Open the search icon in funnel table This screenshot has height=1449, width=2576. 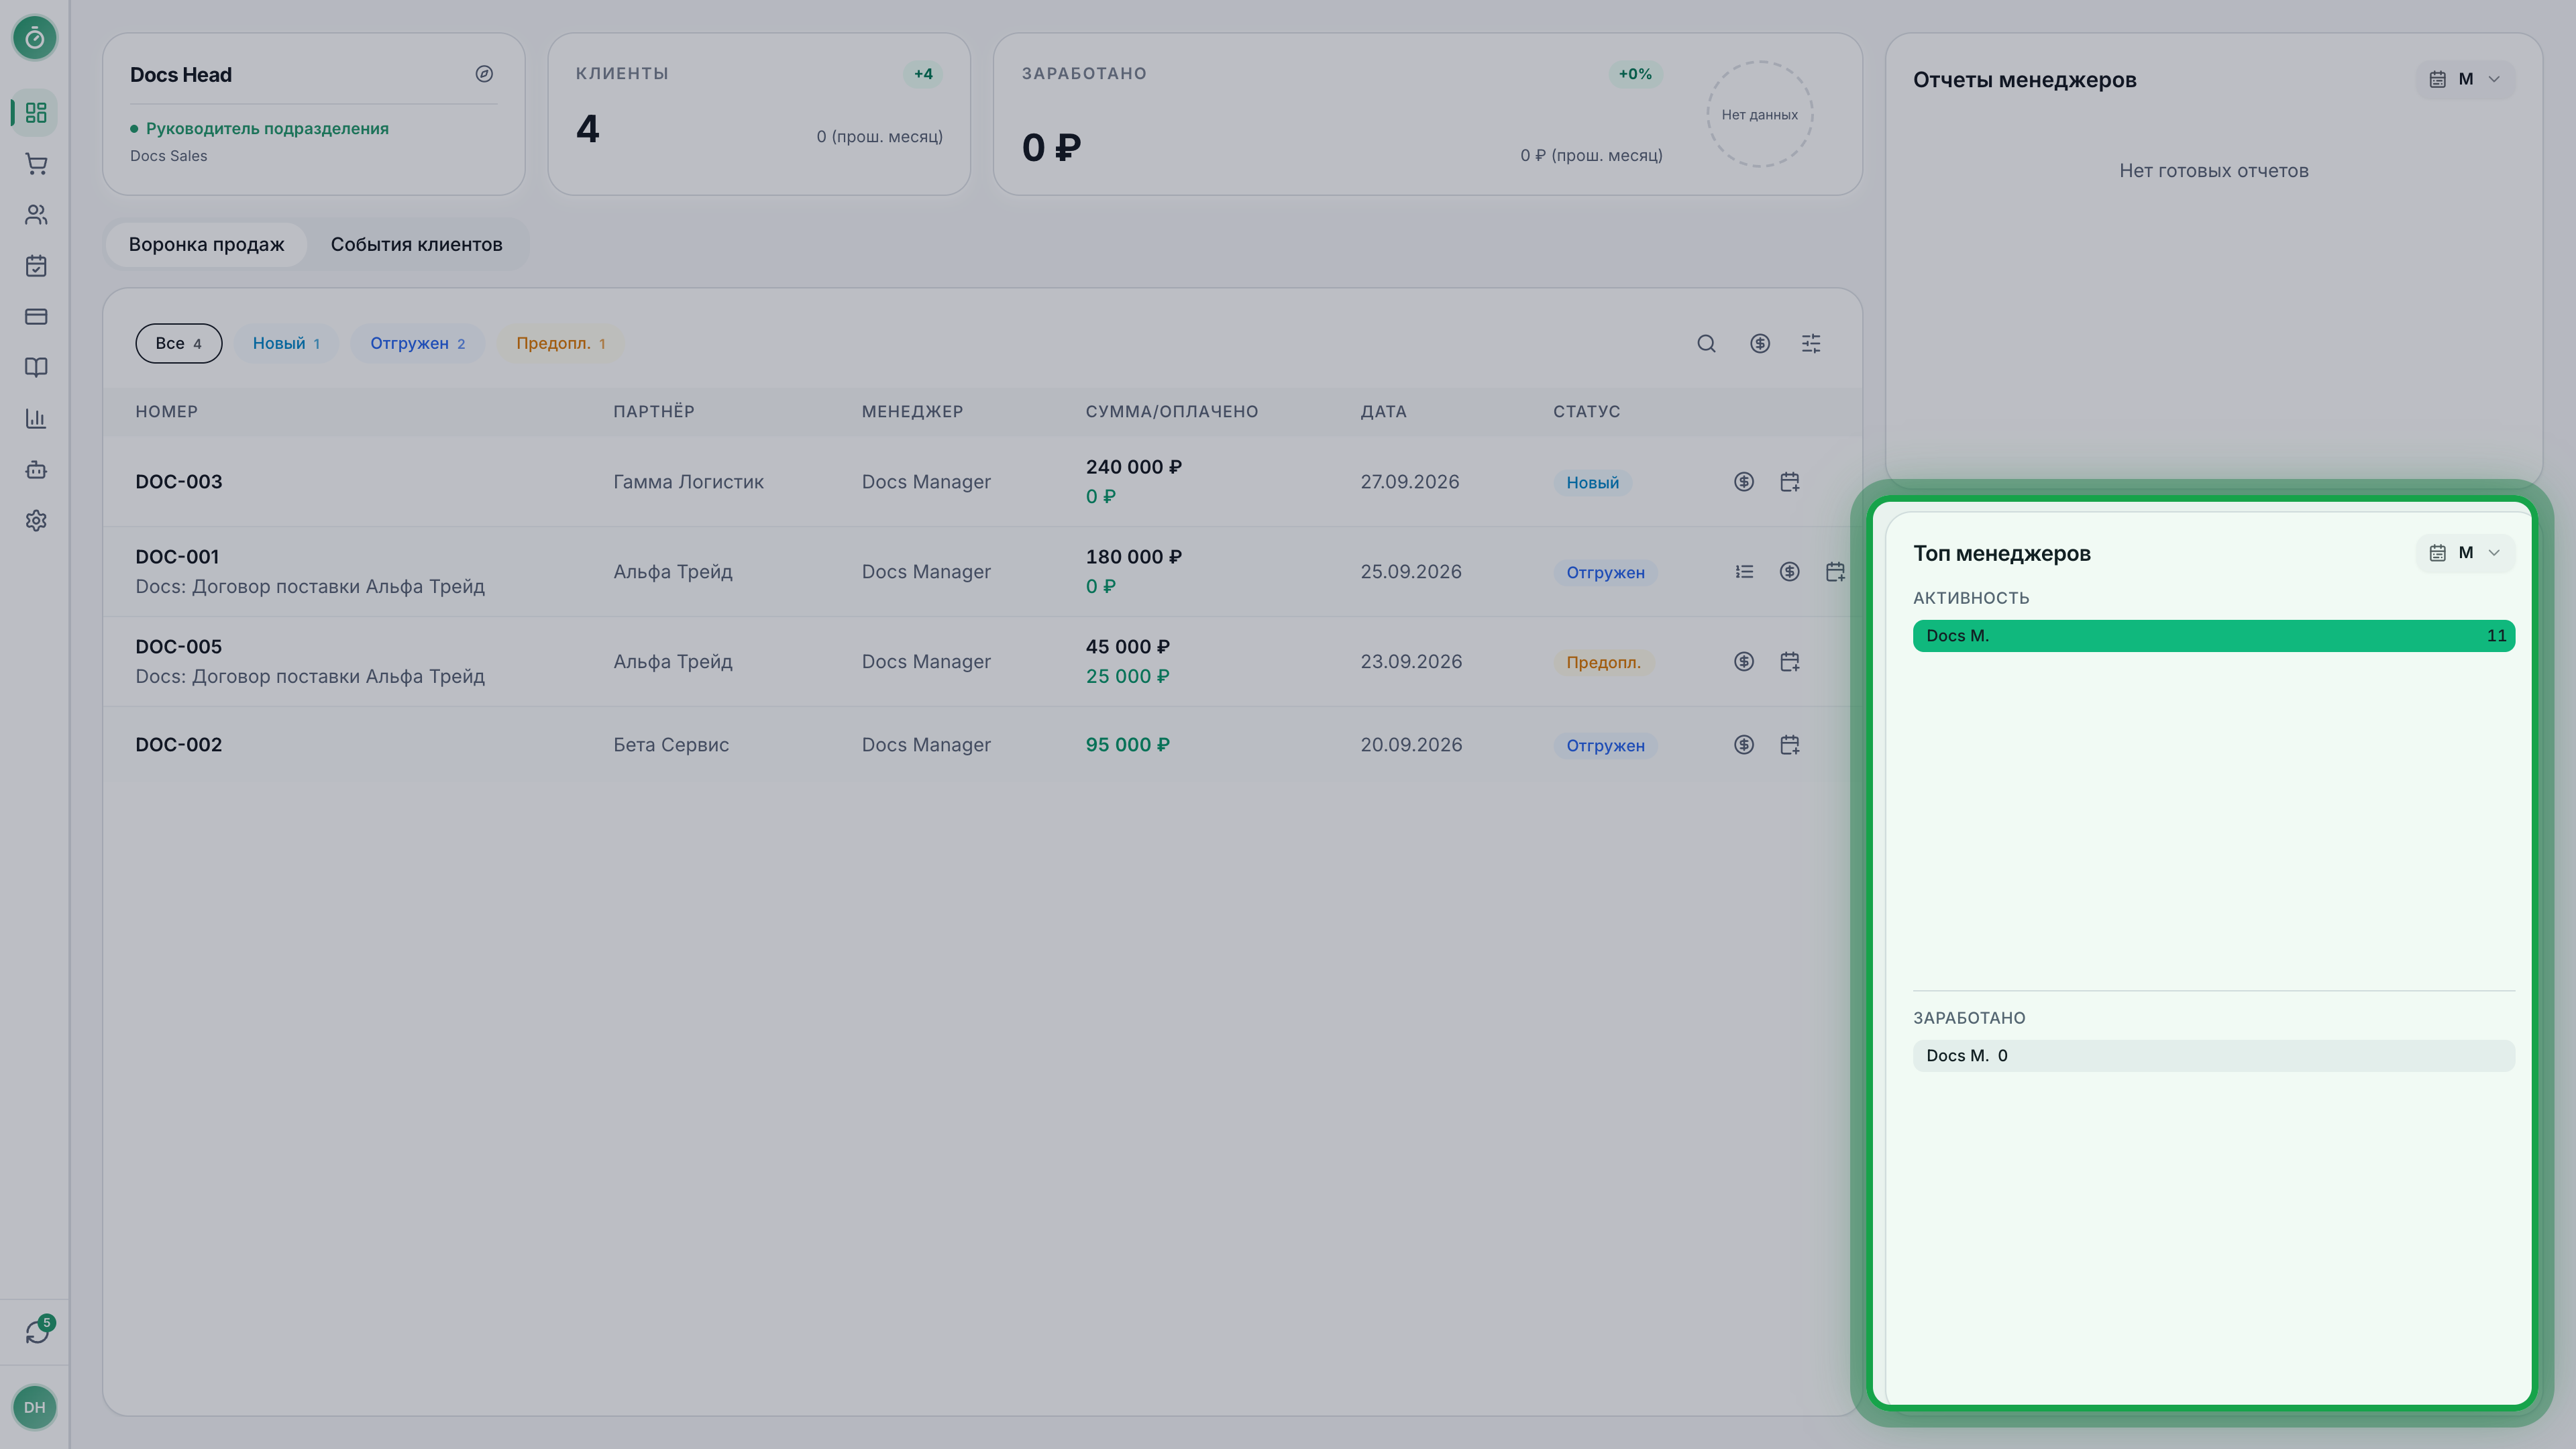coord(1707,344)
